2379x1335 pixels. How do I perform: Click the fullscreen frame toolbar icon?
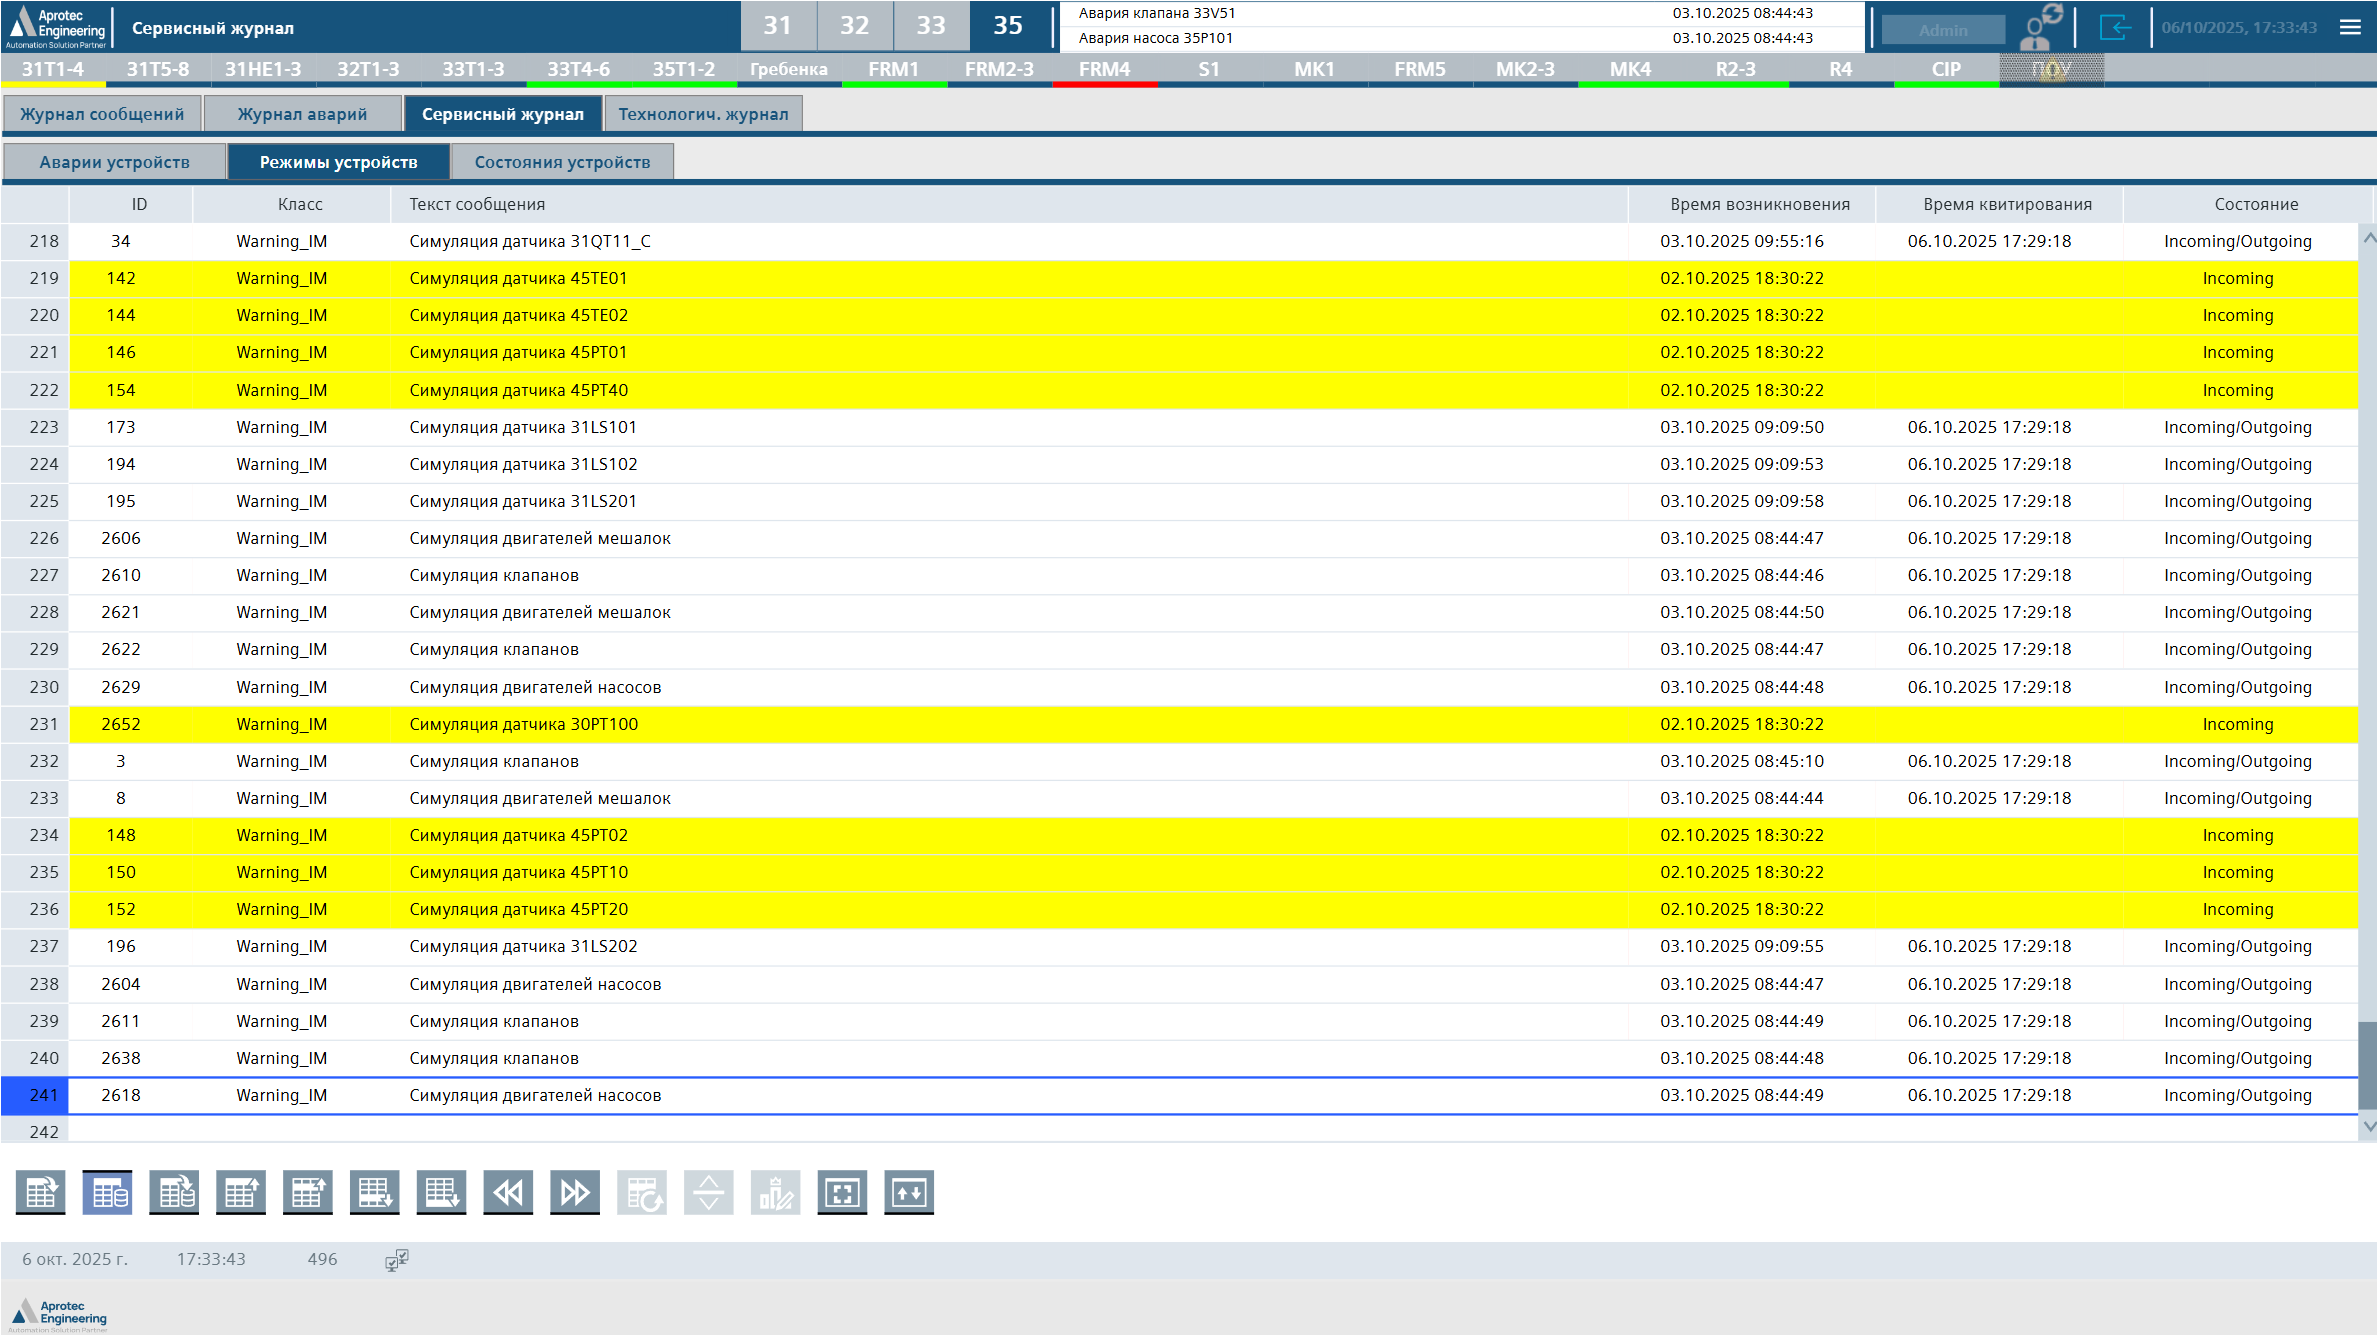(x=842, y=1192)
